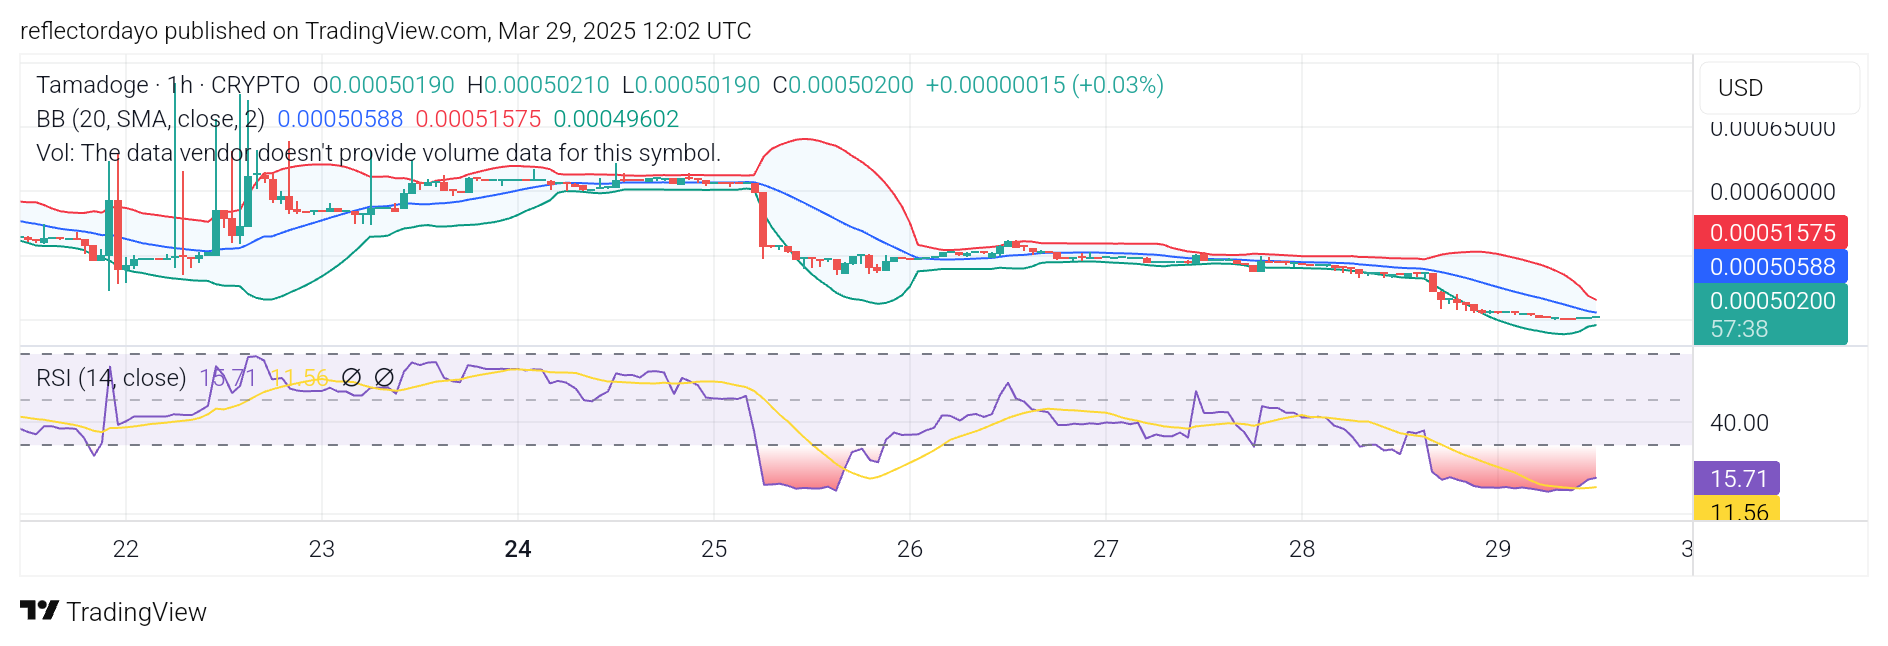
Task: Click the open value O0.00050190
Action: pyautogui.click(x=384, y=85)
